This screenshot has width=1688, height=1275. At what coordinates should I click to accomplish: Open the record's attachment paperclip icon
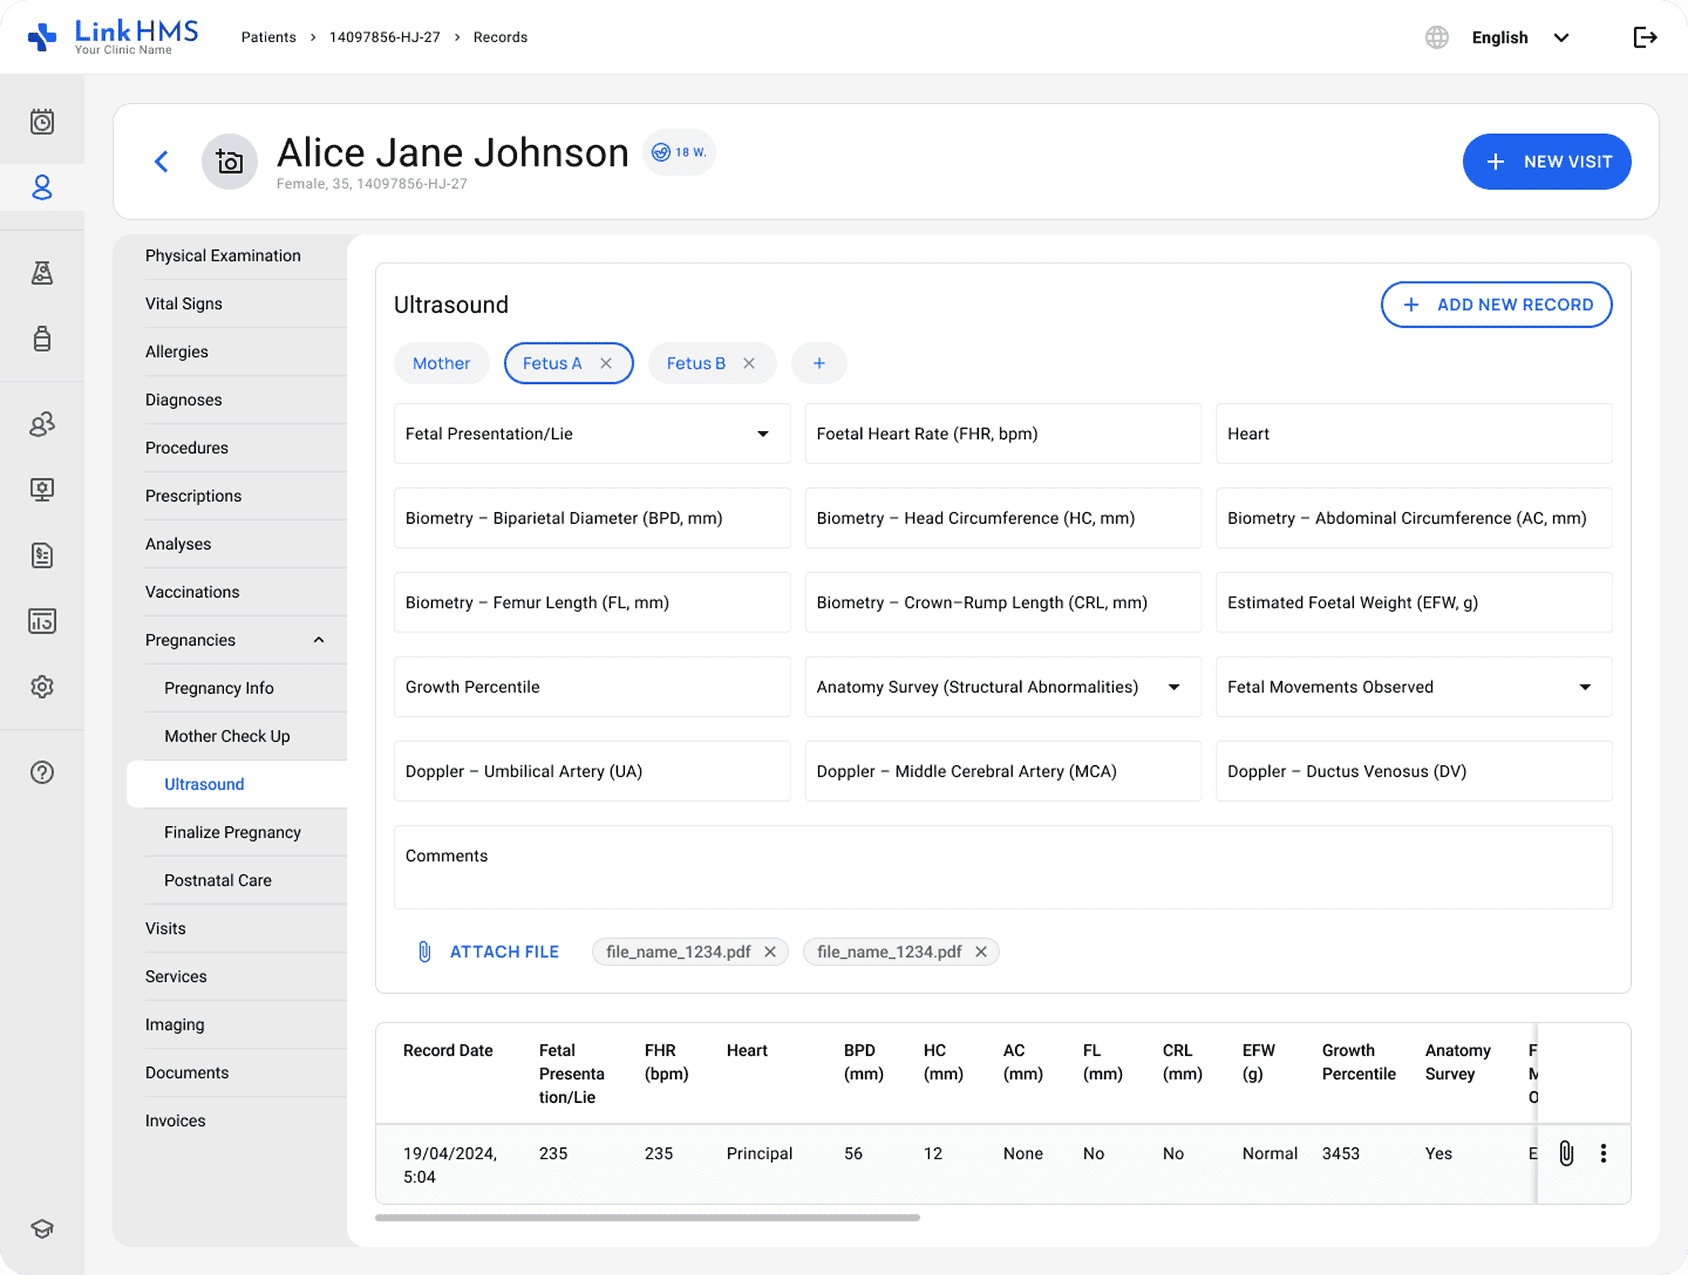pyautogui.click(x=1566, y=1153)
